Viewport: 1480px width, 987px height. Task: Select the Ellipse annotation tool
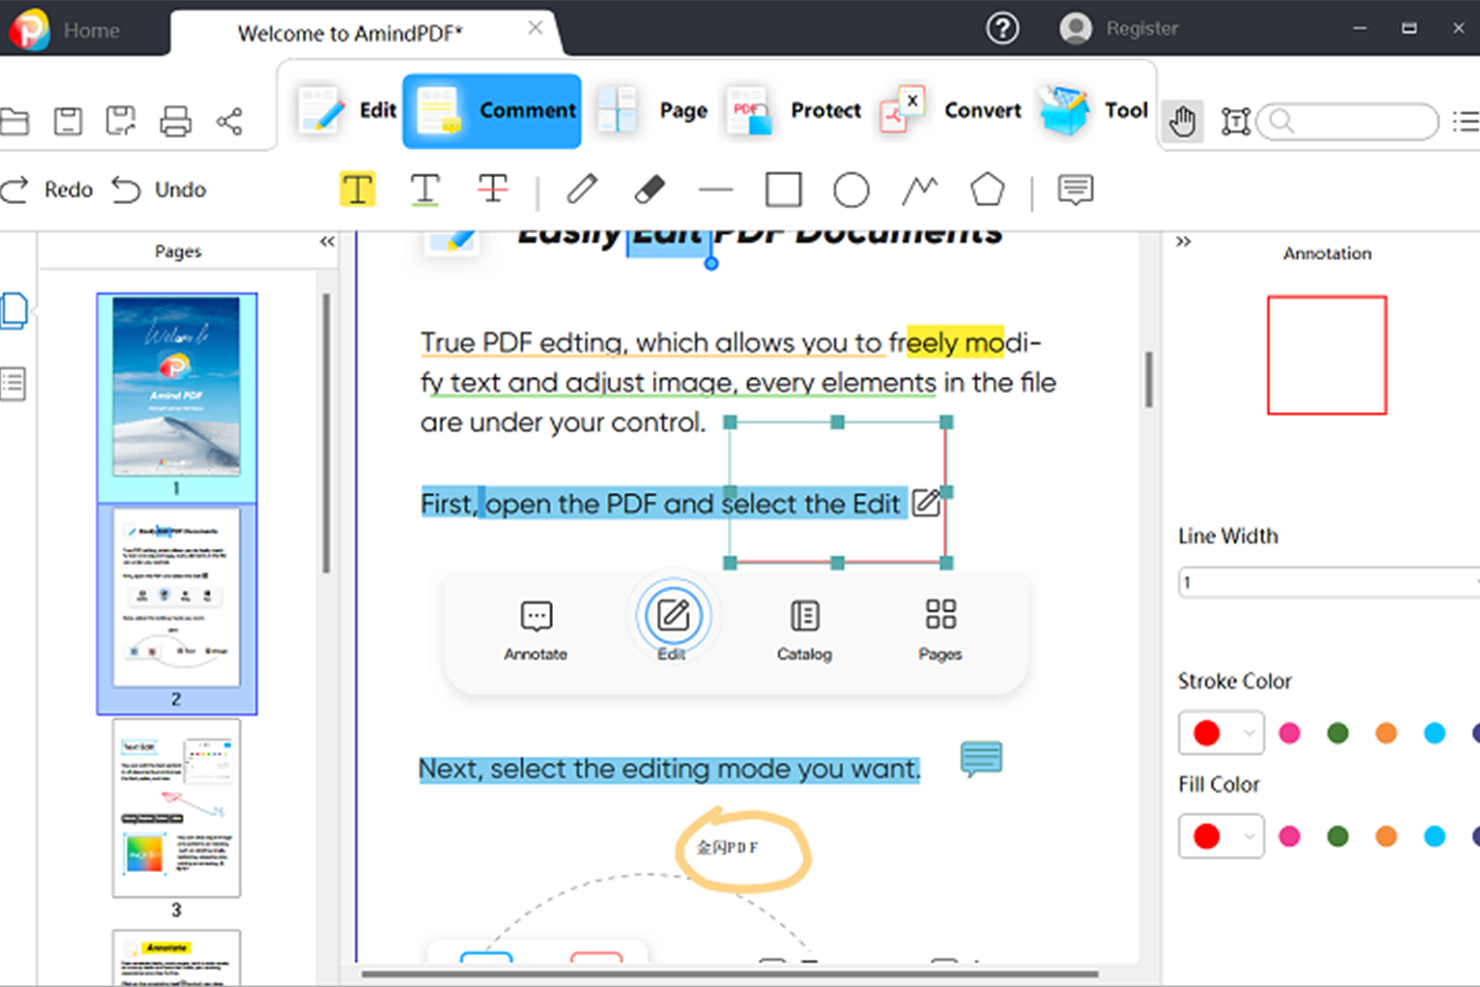(850, 189)
